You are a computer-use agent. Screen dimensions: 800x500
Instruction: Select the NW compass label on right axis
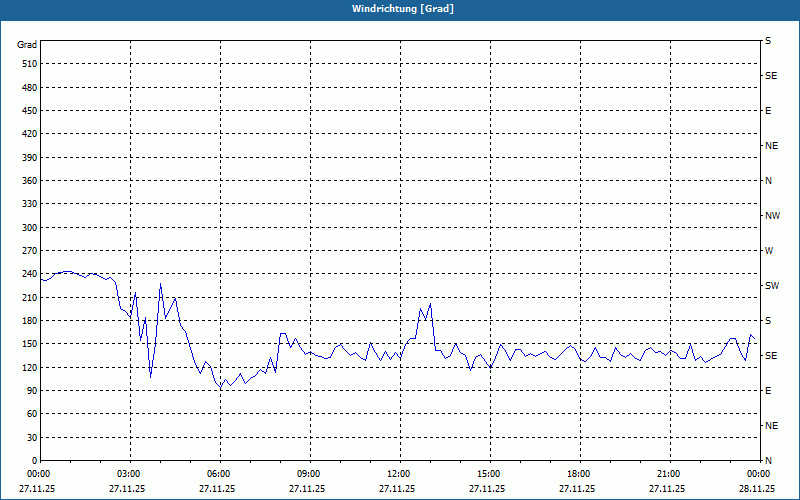(772, 215)
